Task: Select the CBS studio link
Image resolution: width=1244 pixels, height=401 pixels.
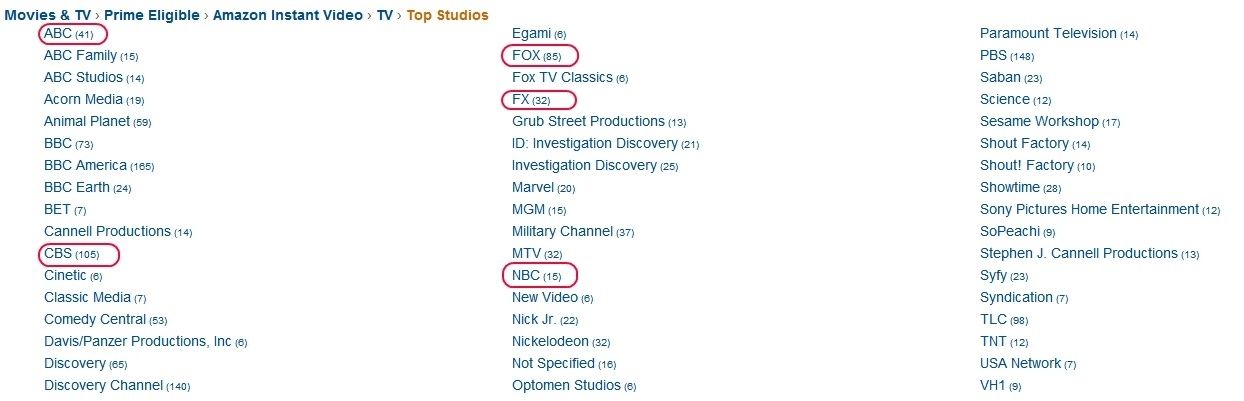Action: 58,254
